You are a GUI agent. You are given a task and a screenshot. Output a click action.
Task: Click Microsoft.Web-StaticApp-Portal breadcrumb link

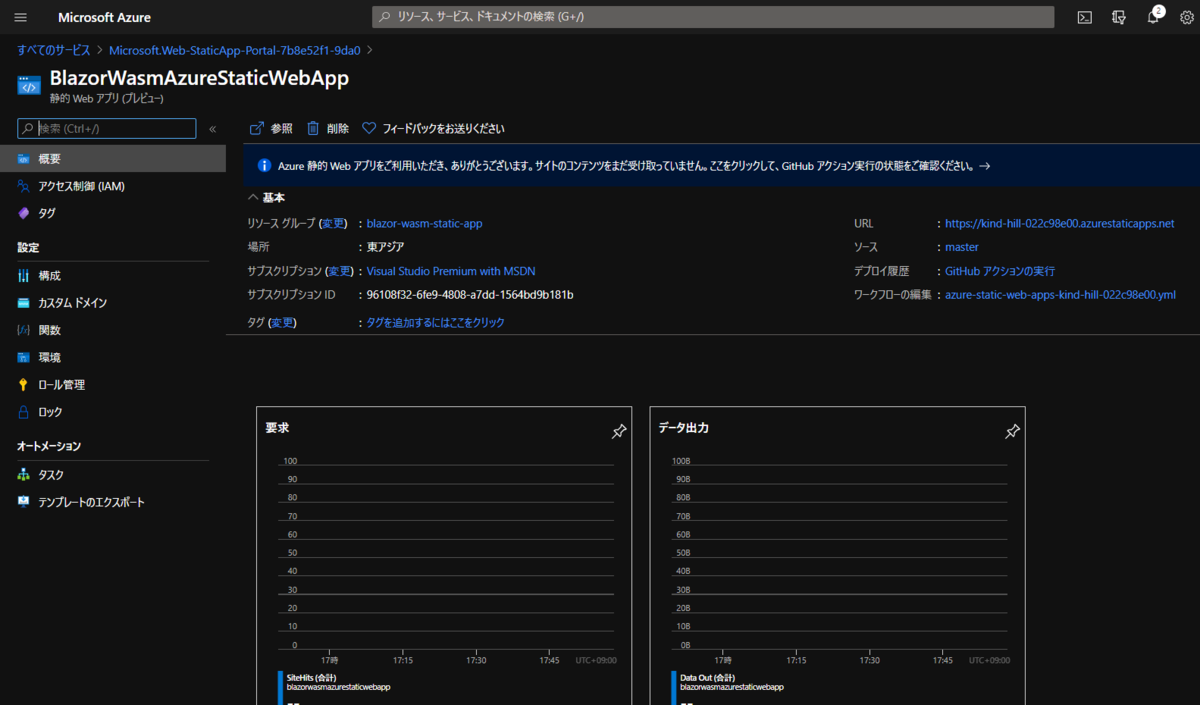point(235,50)
